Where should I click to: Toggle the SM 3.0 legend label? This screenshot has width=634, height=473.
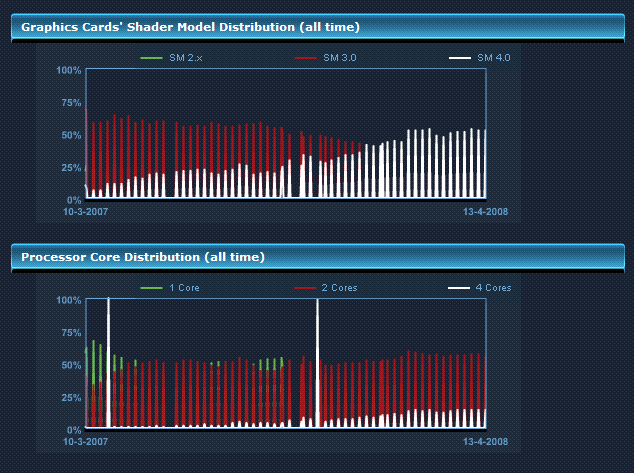pos(339,58)
